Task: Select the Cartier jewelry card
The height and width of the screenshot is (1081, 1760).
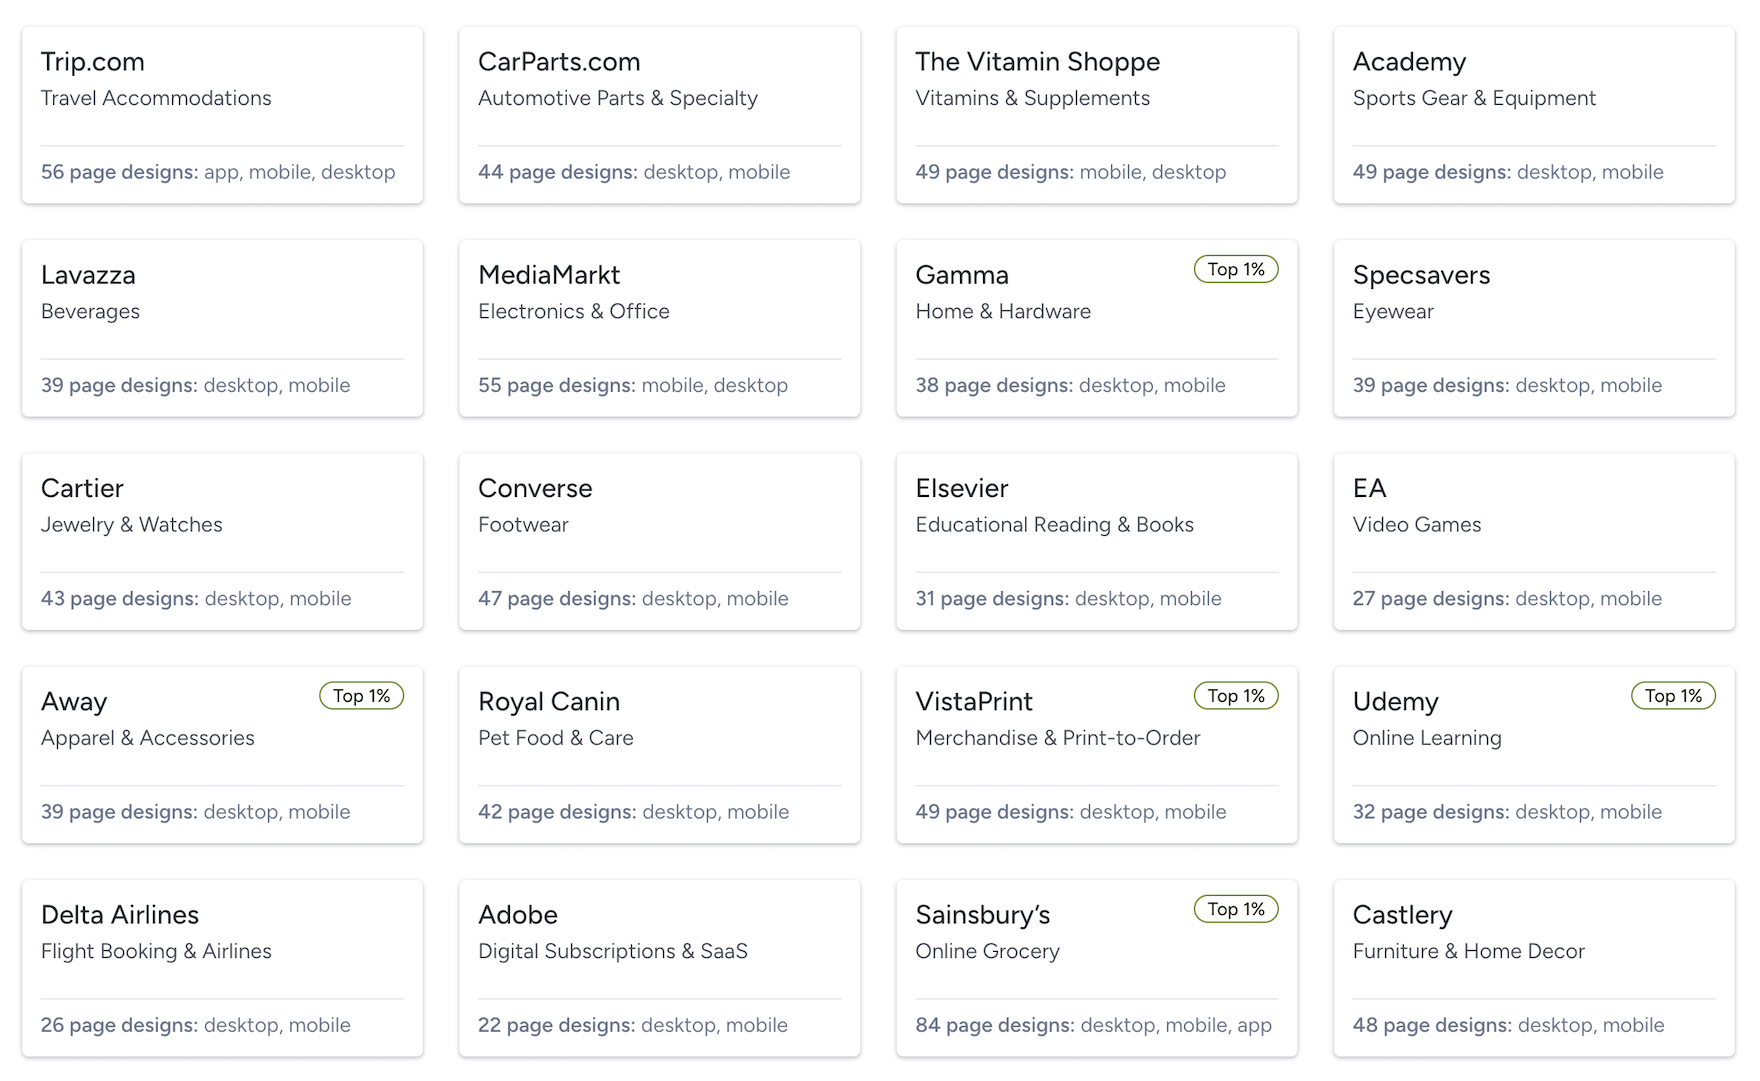Action: 222,541
